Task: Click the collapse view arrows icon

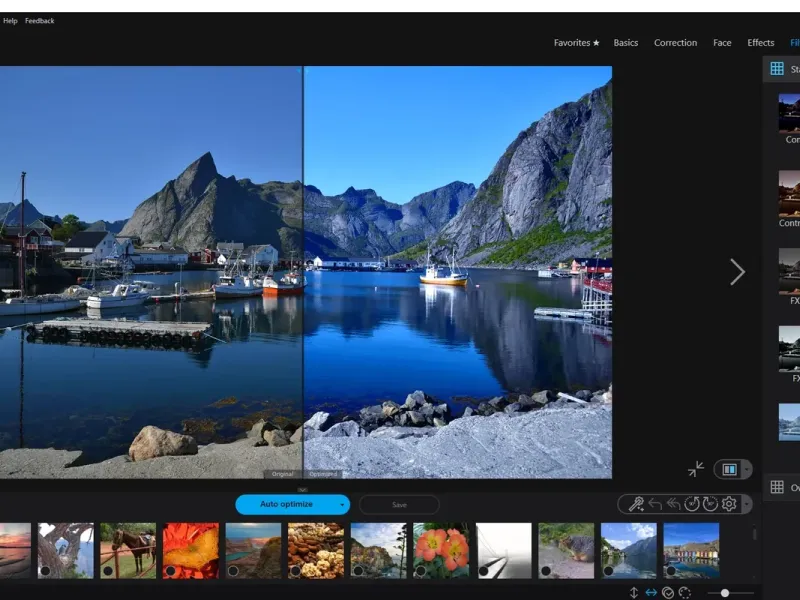Action: pos(696,469)
